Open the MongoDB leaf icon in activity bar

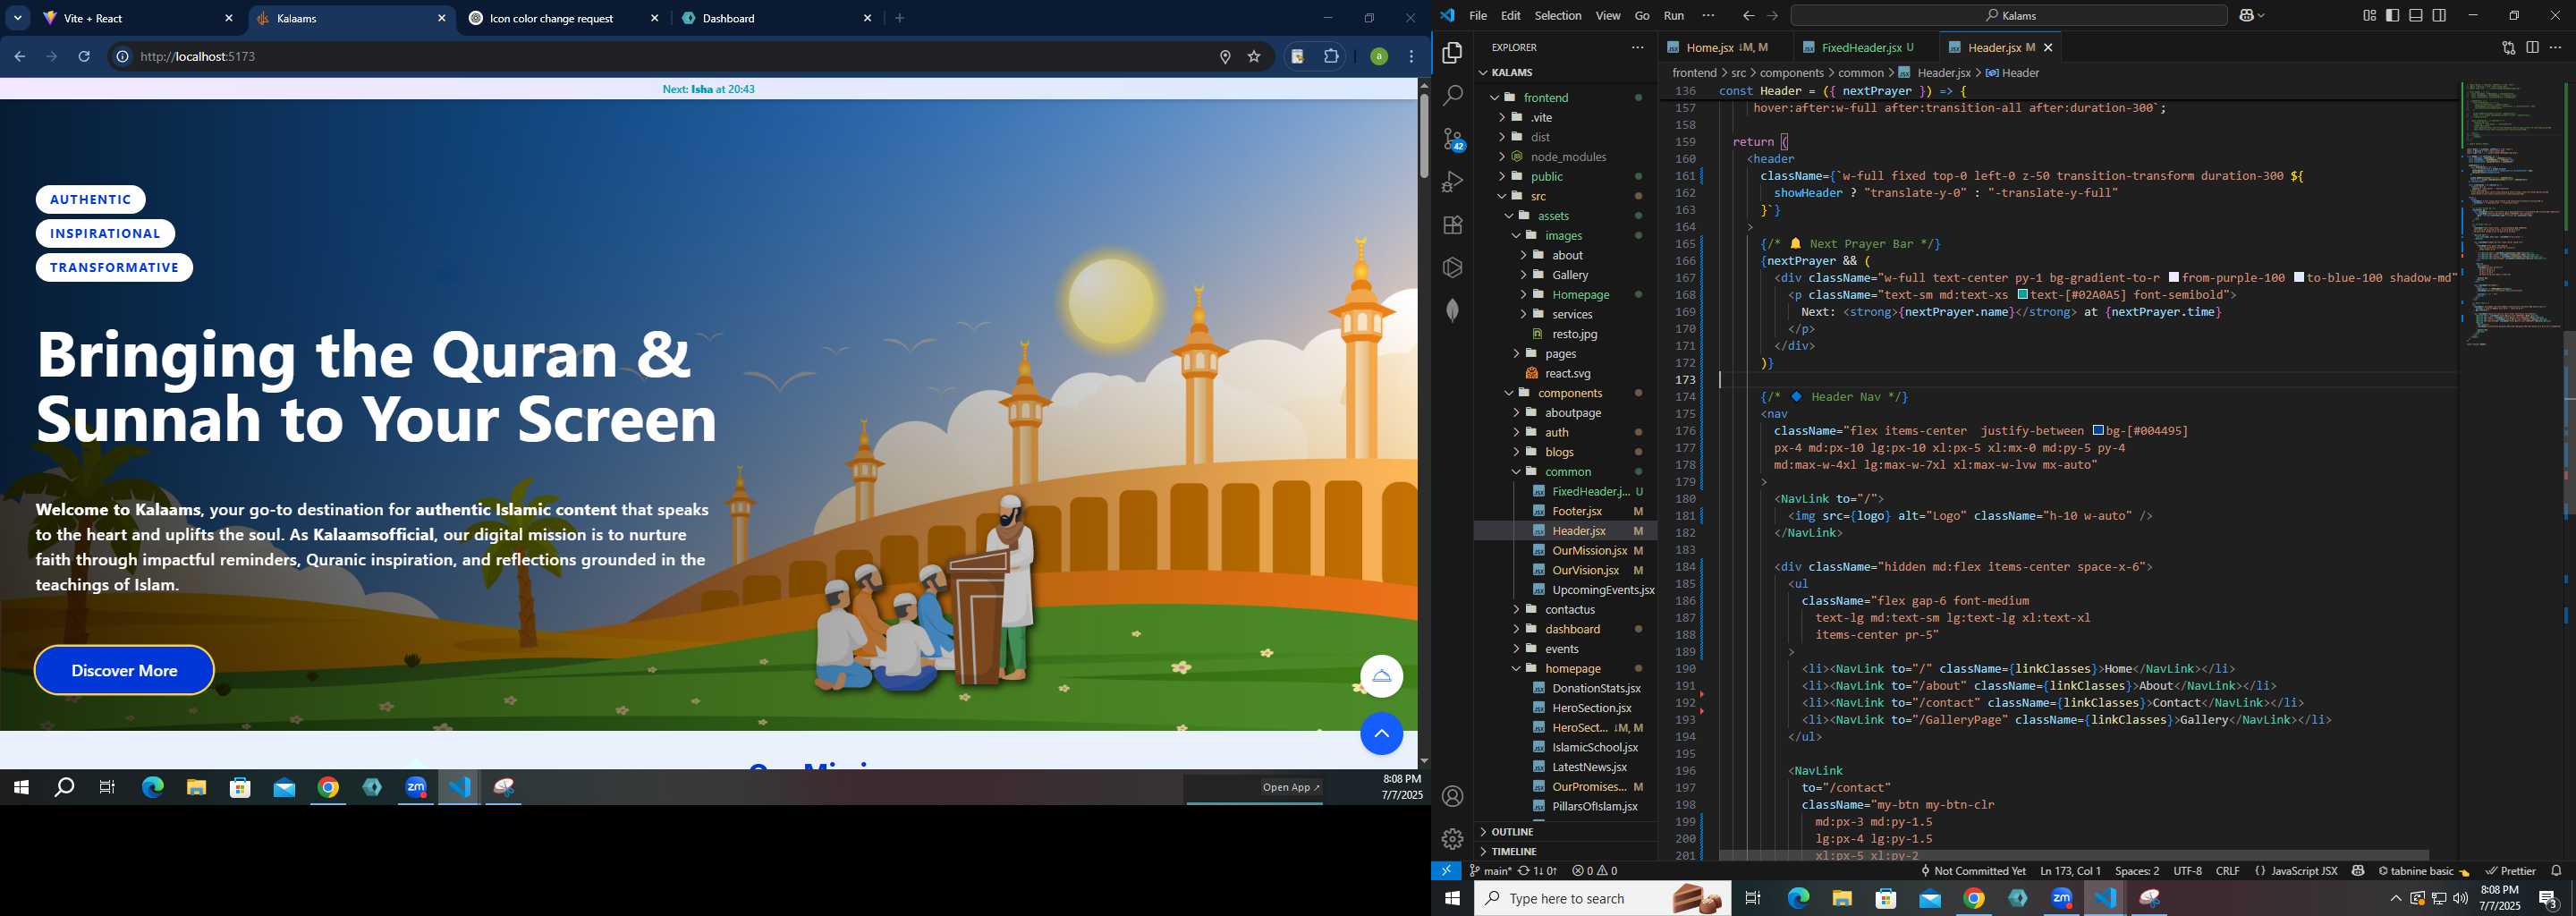click(x=1452, y=310)
